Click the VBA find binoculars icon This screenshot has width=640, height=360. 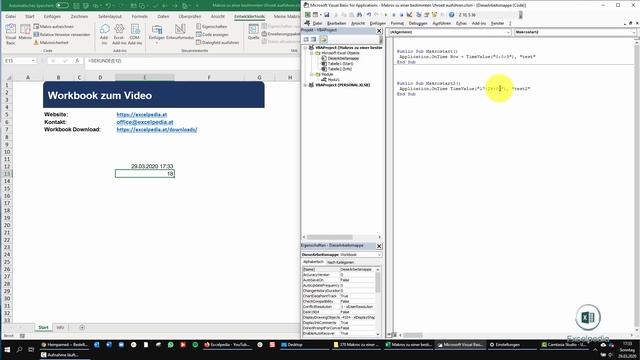tap(359, 15)
